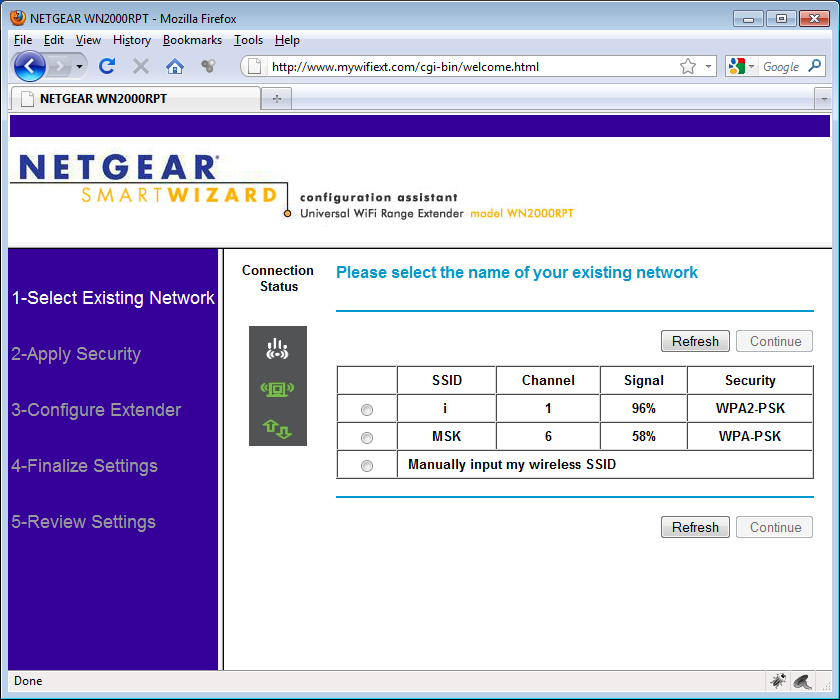Image resolution: width=840 pixels, height=700 pixels.
Task: Click the MSK SSID cell
Action: pos(447,436)
